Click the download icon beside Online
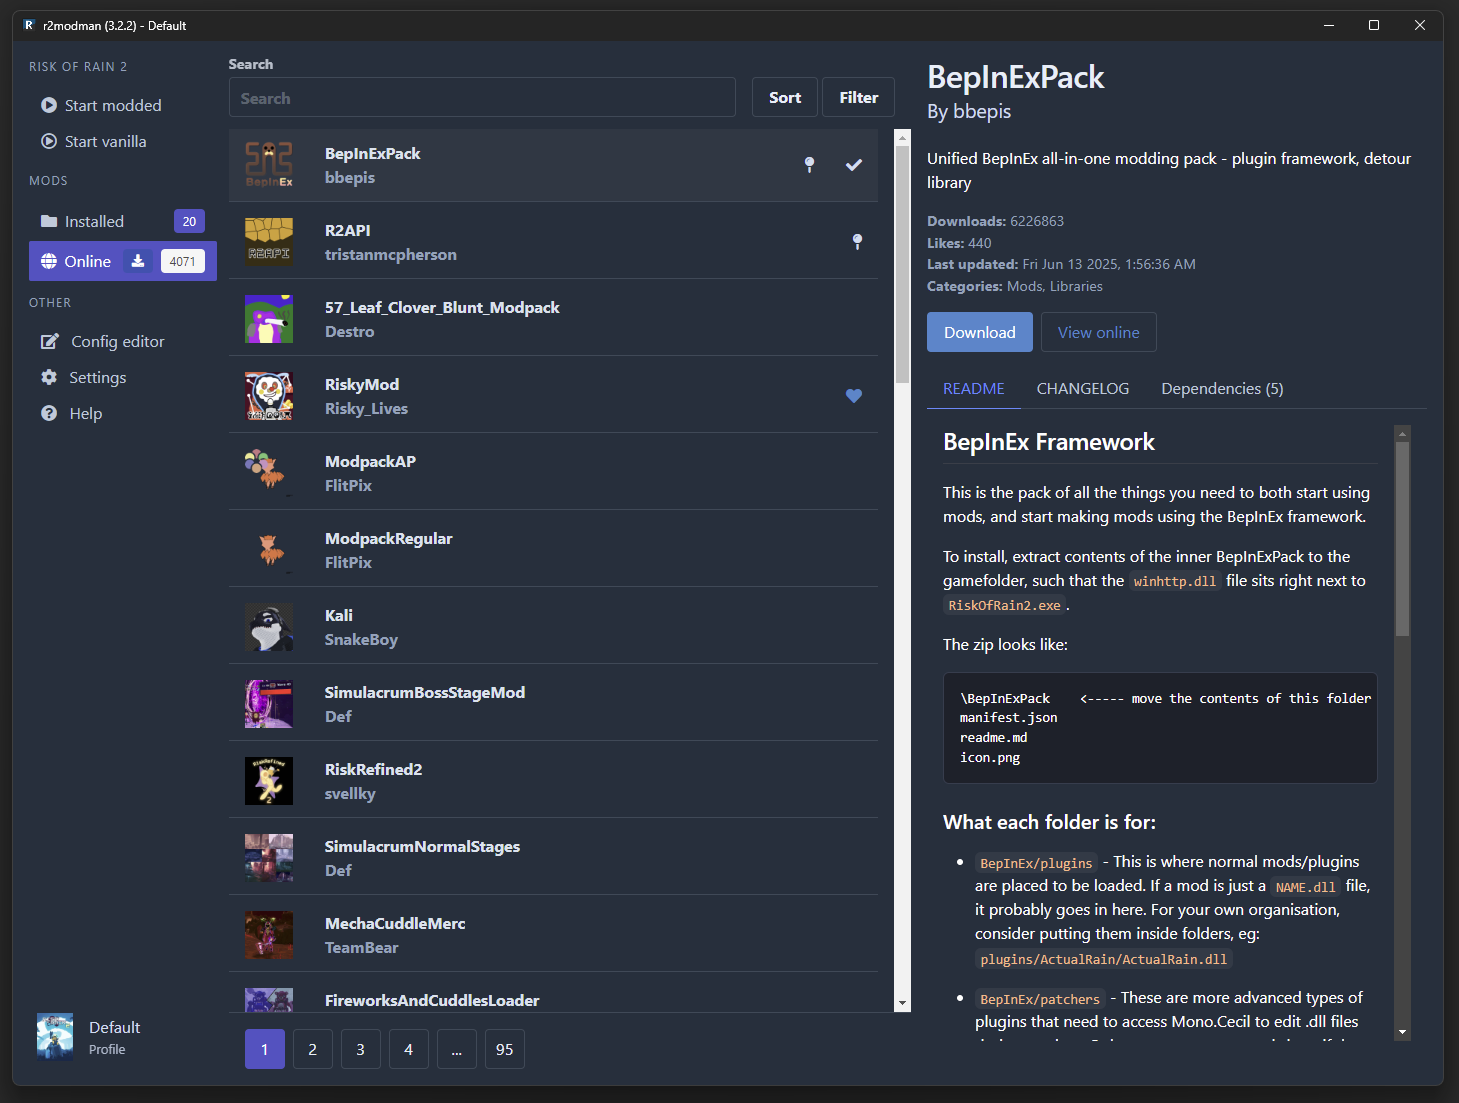This screenshot has height=1103, width=1459. [x=138, y=261]
